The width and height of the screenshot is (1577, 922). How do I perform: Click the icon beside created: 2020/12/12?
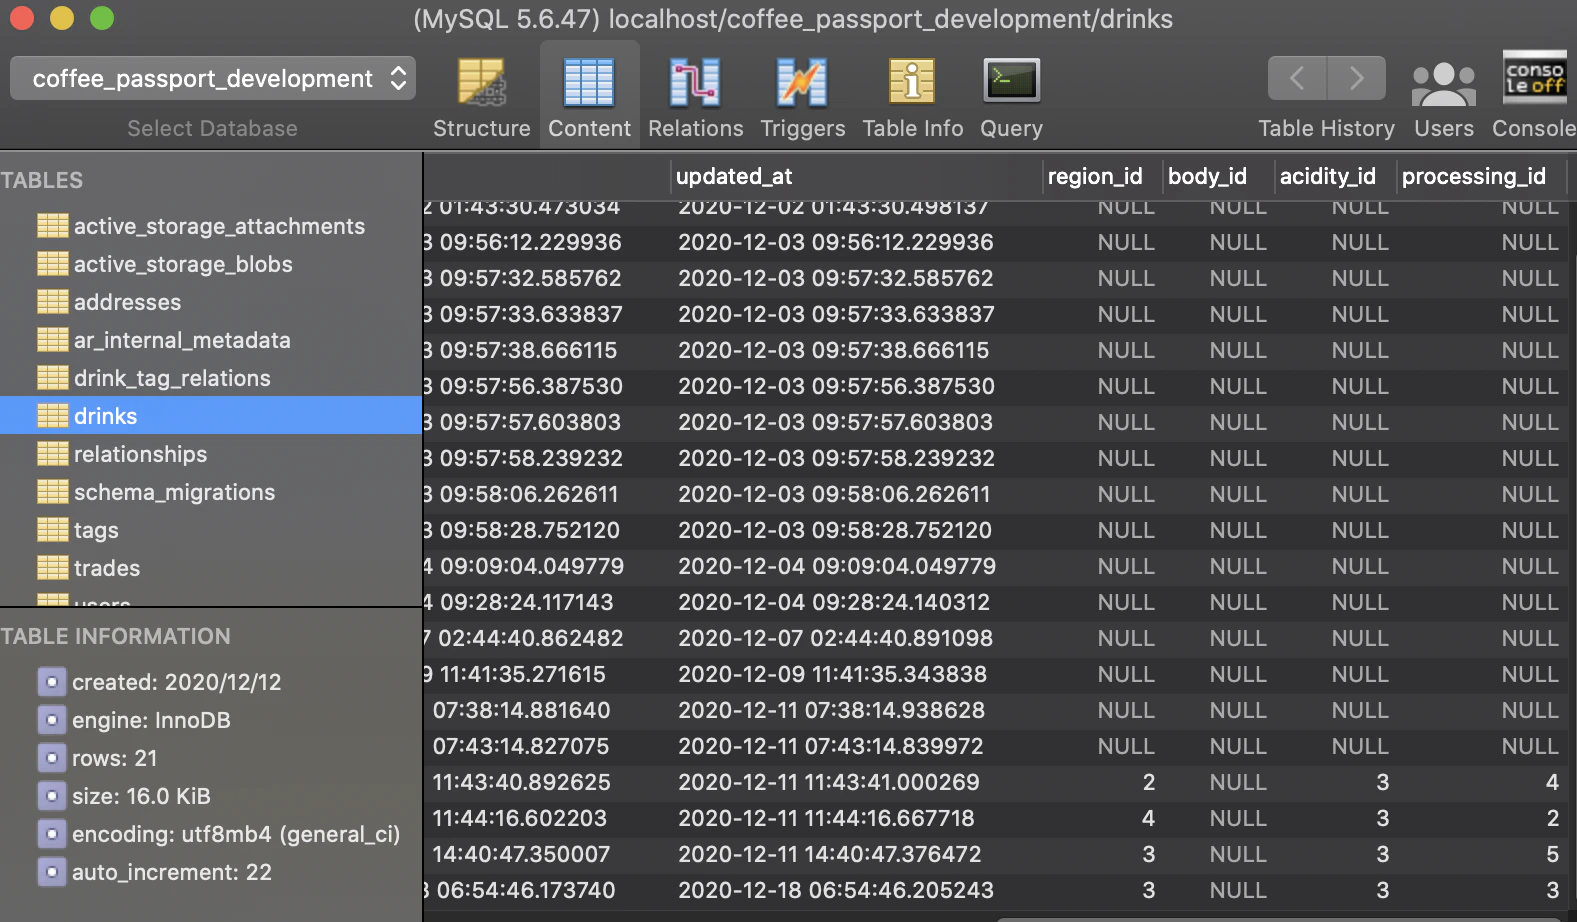point(52,682)
